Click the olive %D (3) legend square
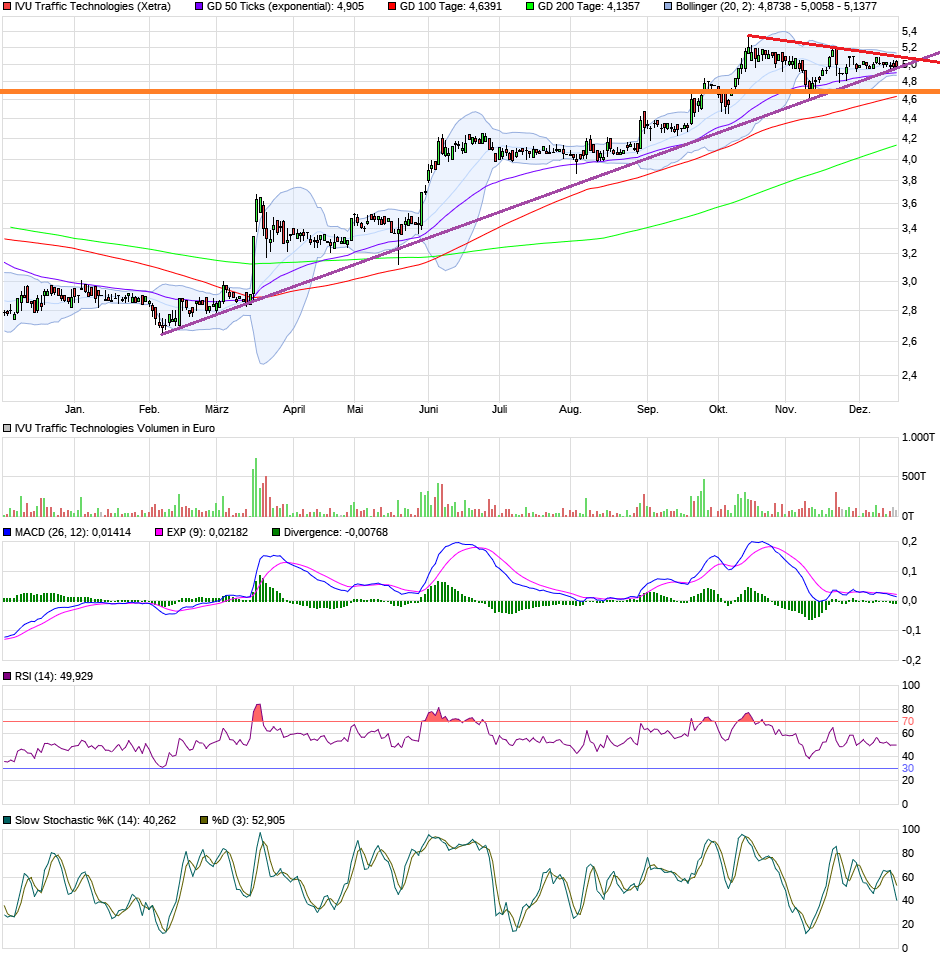 click(205, 821)
